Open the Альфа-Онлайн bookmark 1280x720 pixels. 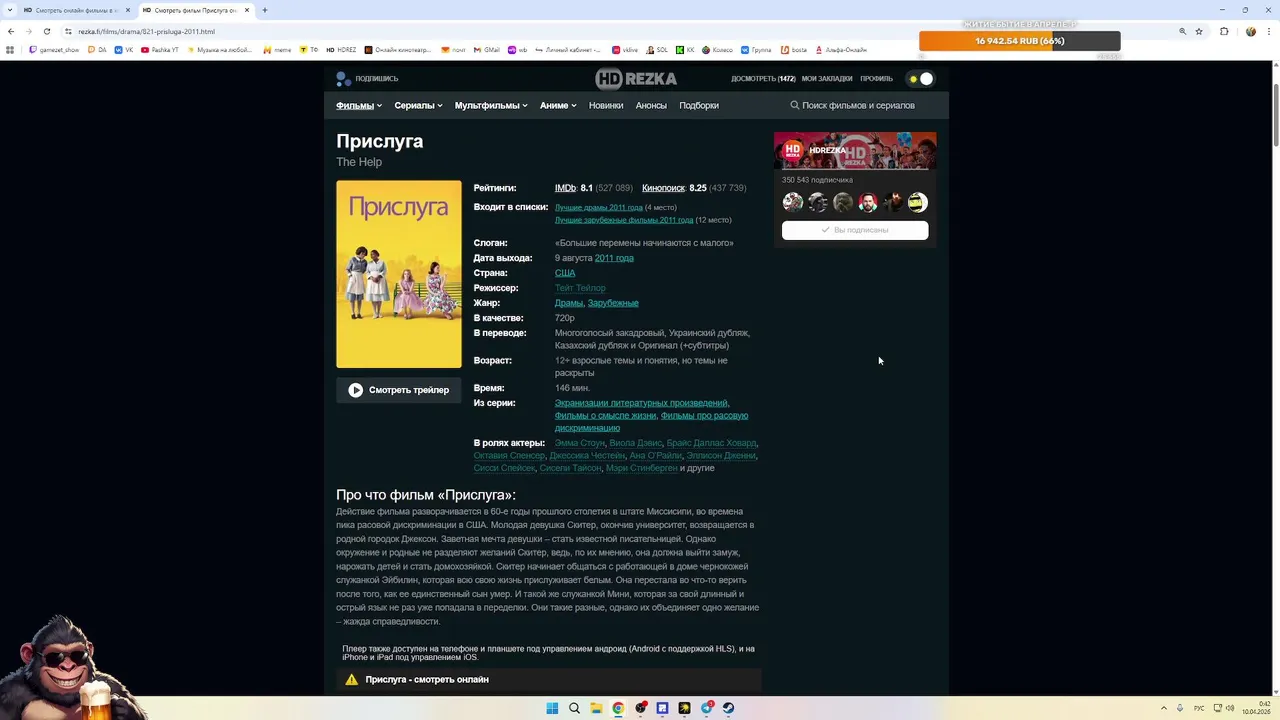pyautogui.click(x=842, y=50)
